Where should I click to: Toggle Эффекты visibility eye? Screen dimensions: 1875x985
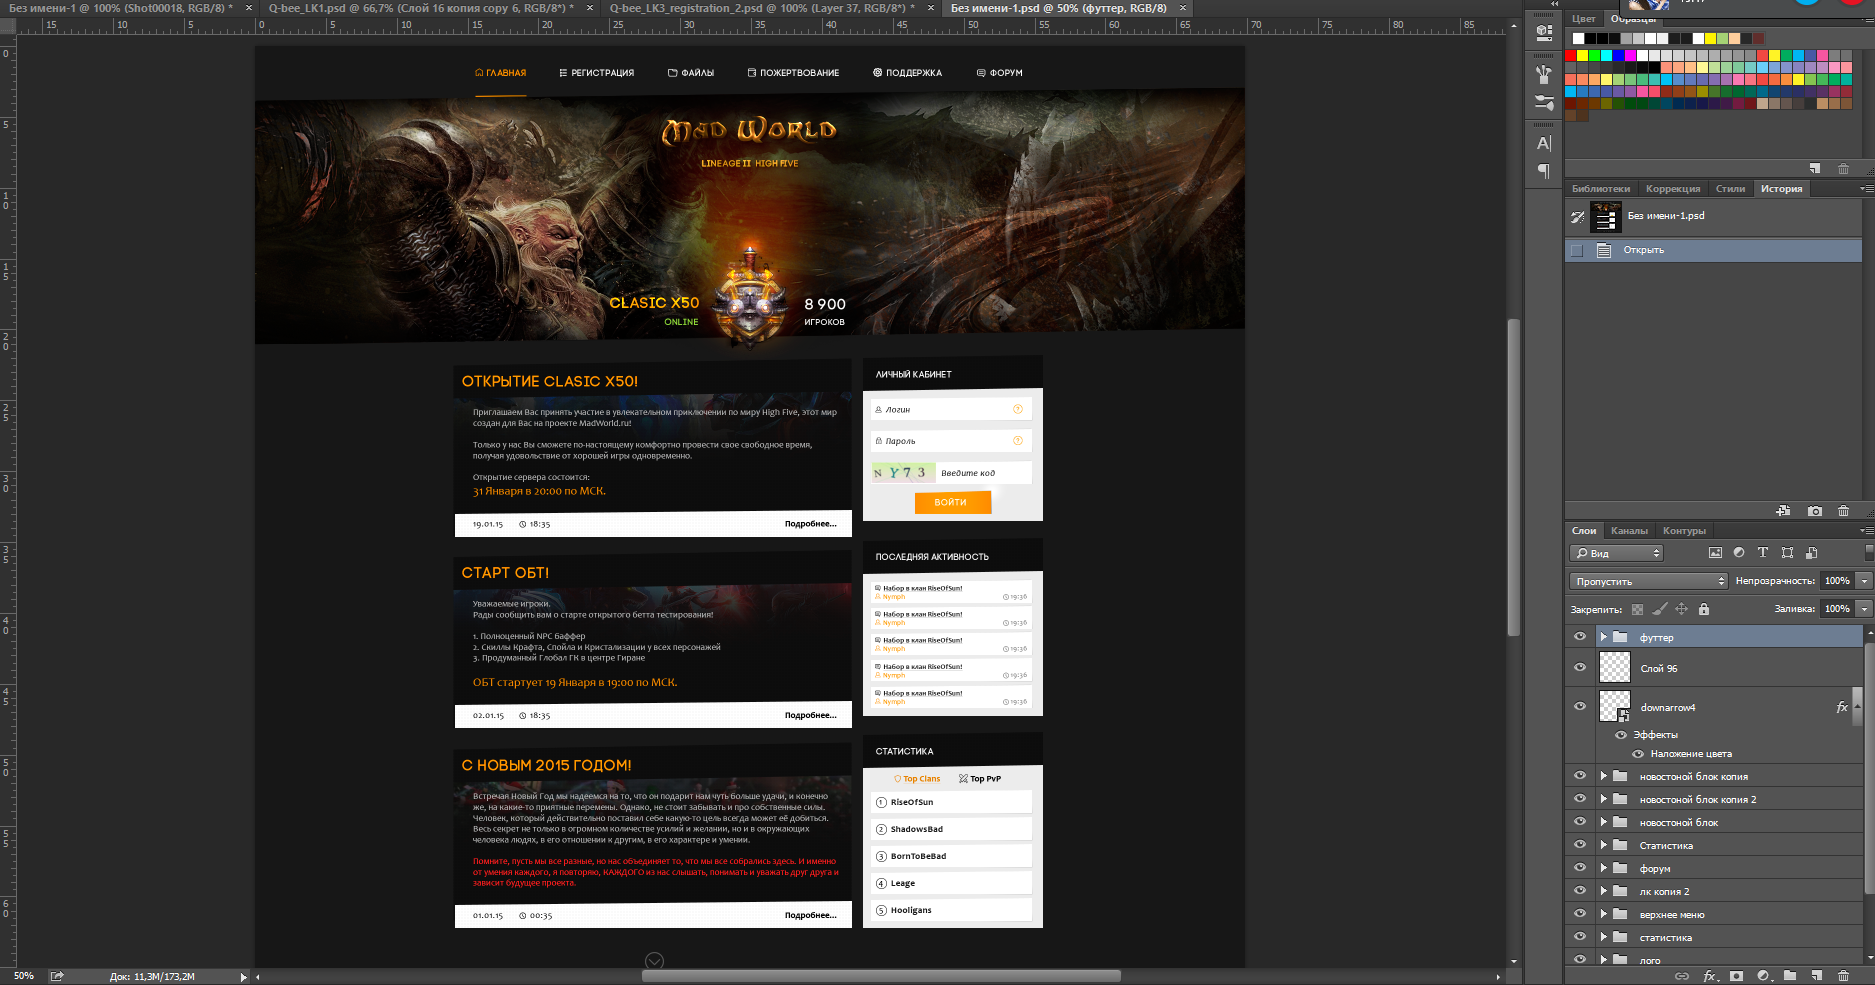pyautogui.click(x=1621, y=735)
